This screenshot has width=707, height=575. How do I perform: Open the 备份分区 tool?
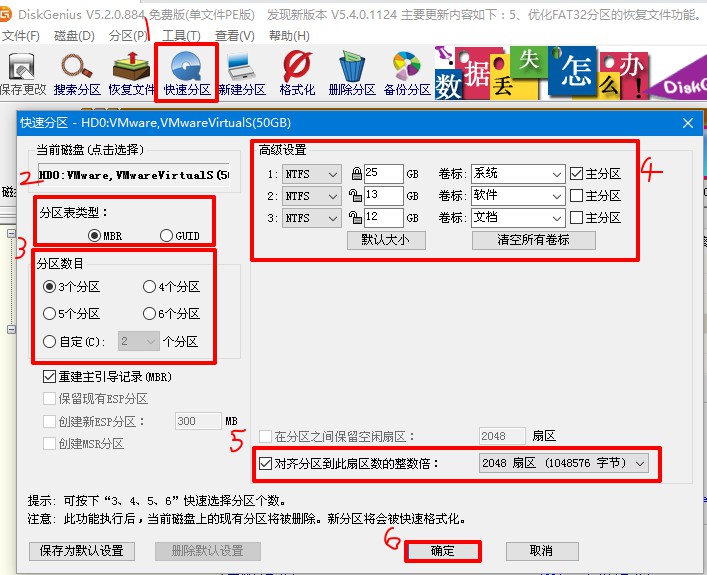point(407,74)
